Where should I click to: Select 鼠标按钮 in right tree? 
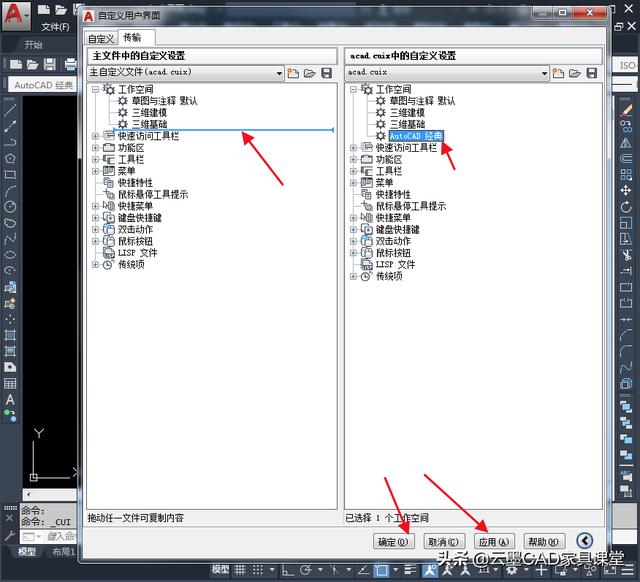pyautogui.click(x=393, y=253)
